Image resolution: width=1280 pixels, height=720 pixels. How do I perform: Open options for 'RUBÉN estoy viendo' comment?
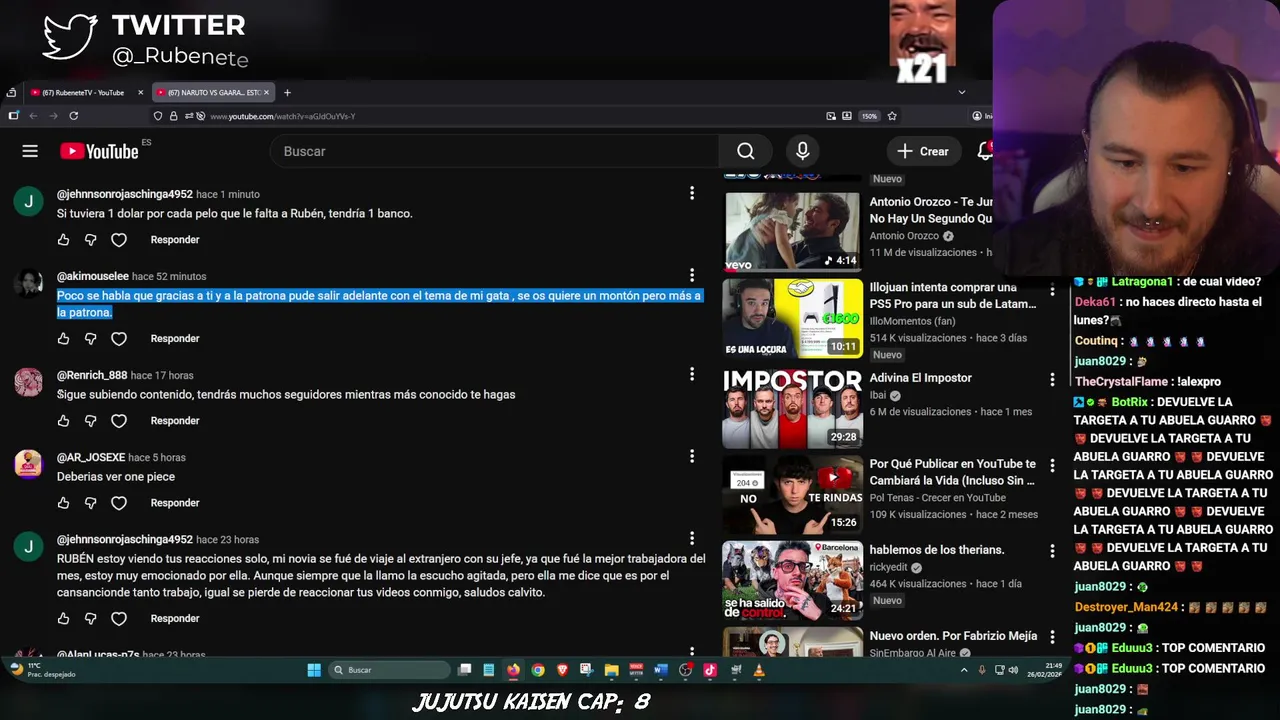point(692,538)
